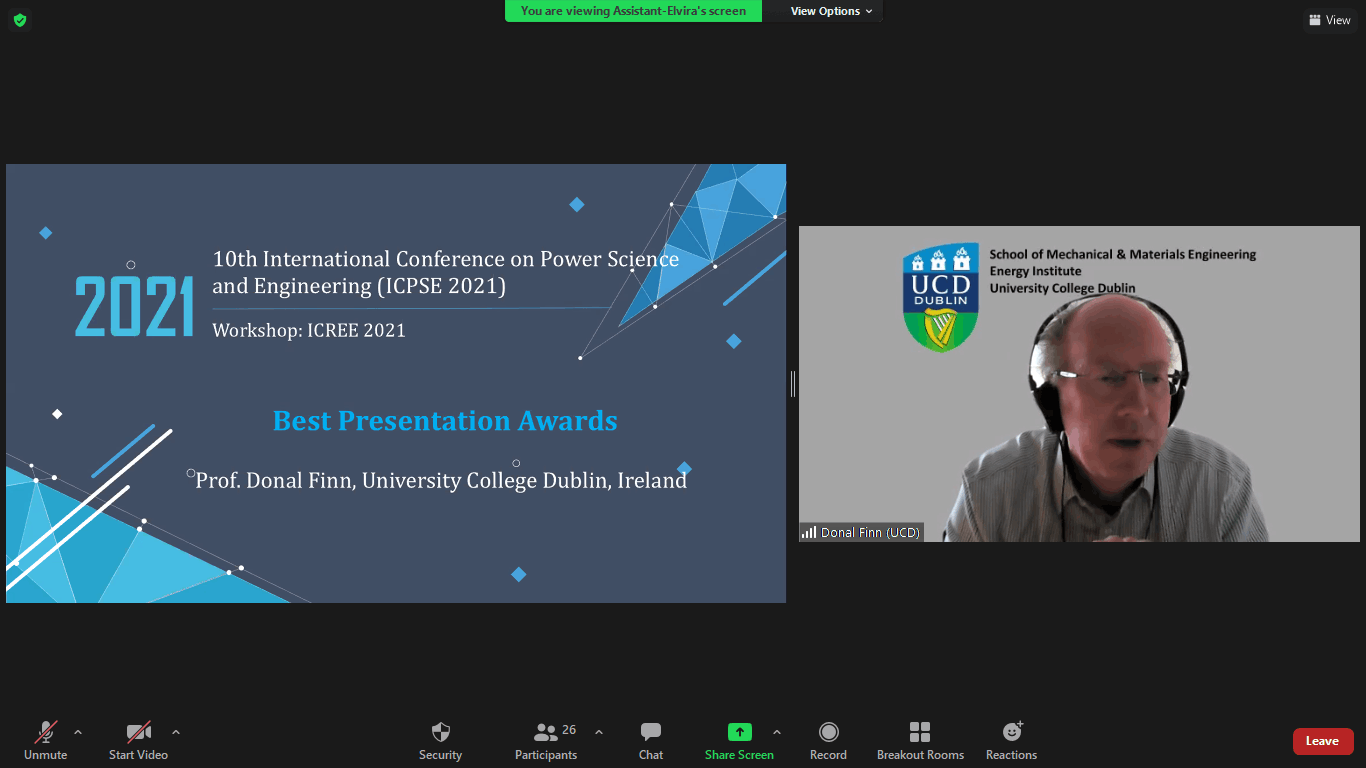Start Video camera button
This screenshot has width=1366, height=768.
138,741
